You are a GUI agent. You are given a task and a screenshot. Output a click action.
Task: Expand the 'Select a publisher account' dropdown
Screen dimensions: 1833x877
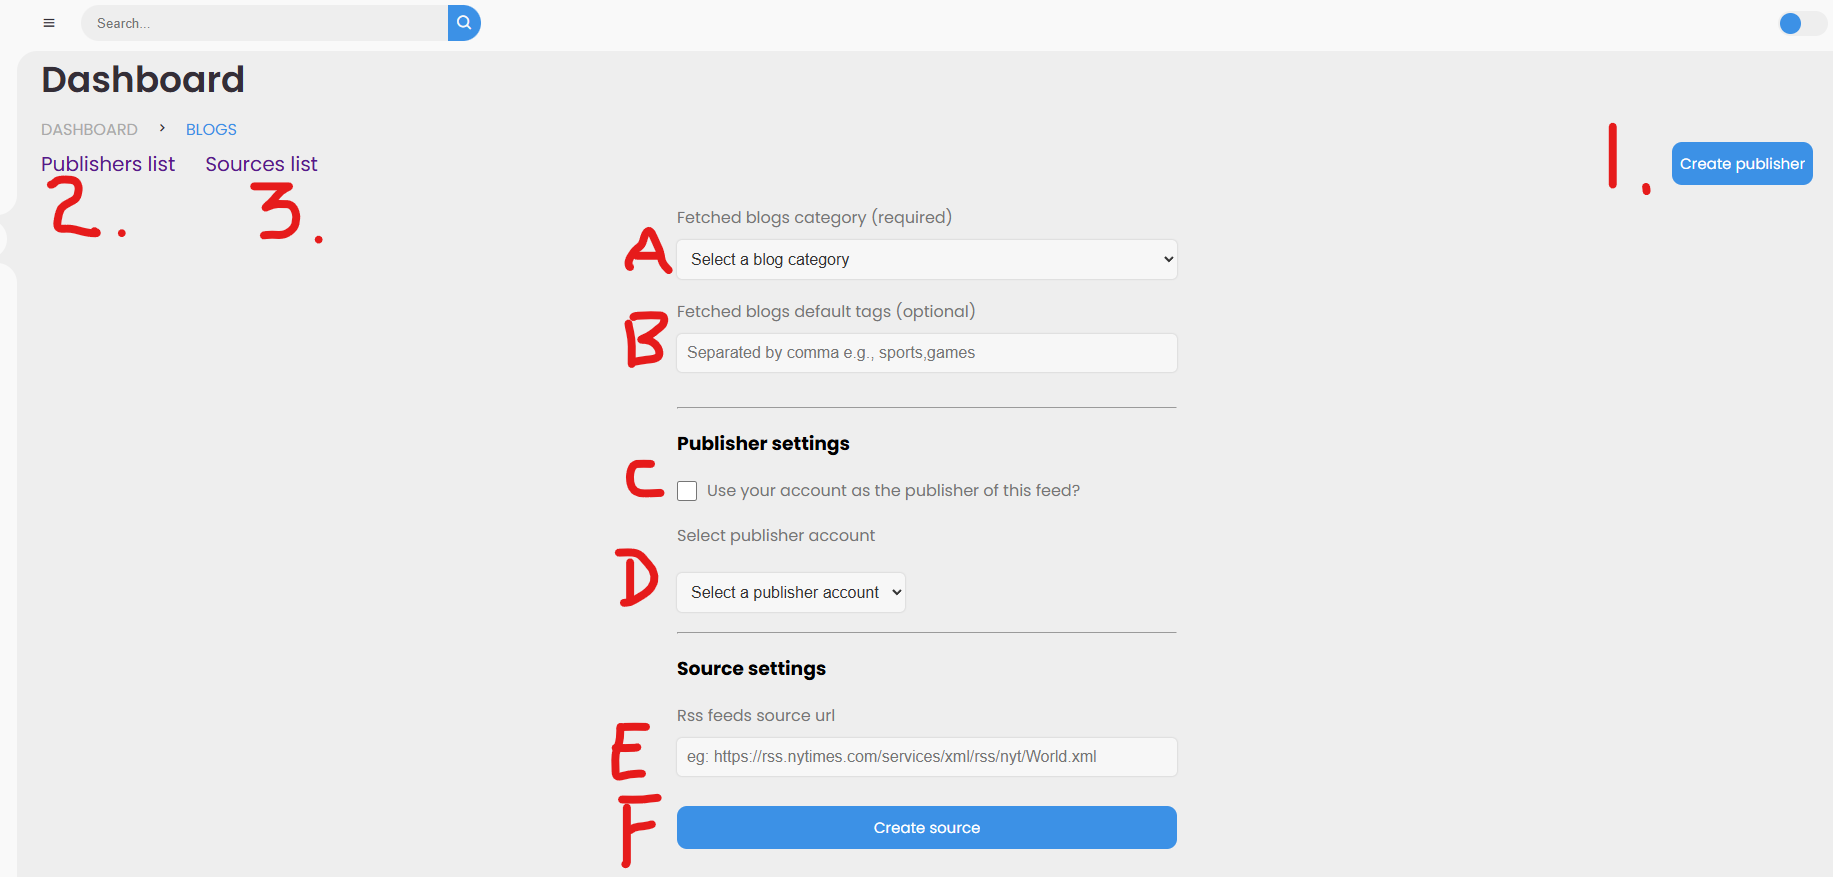coord(791,592)
